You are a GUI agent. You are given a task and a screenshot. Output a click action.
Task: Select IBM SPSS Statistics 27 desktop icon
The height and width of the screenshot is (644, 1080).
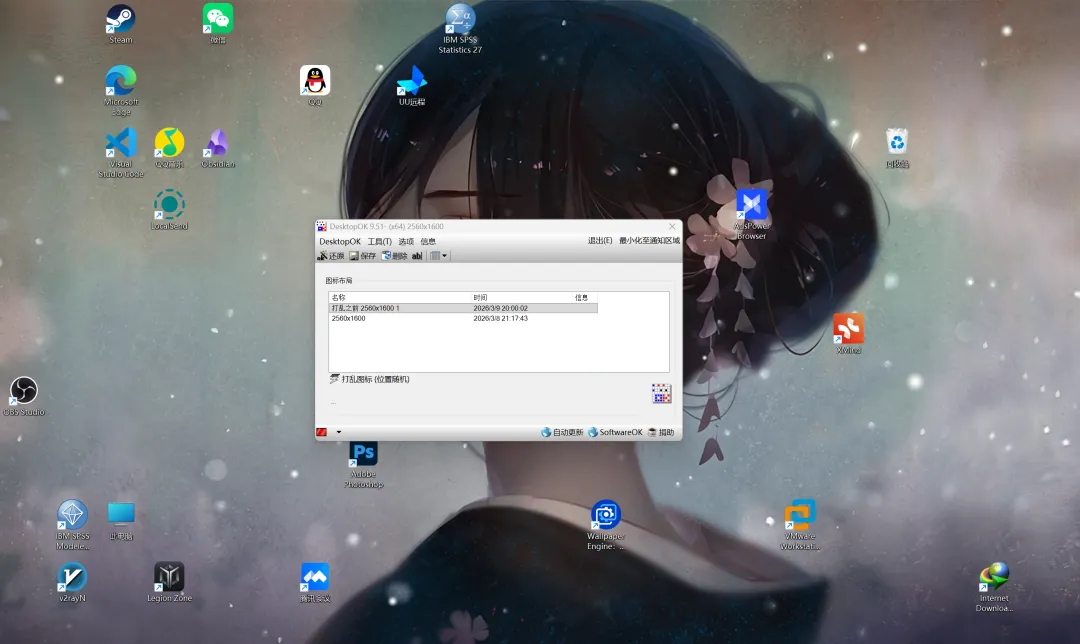tap(460, 29)
